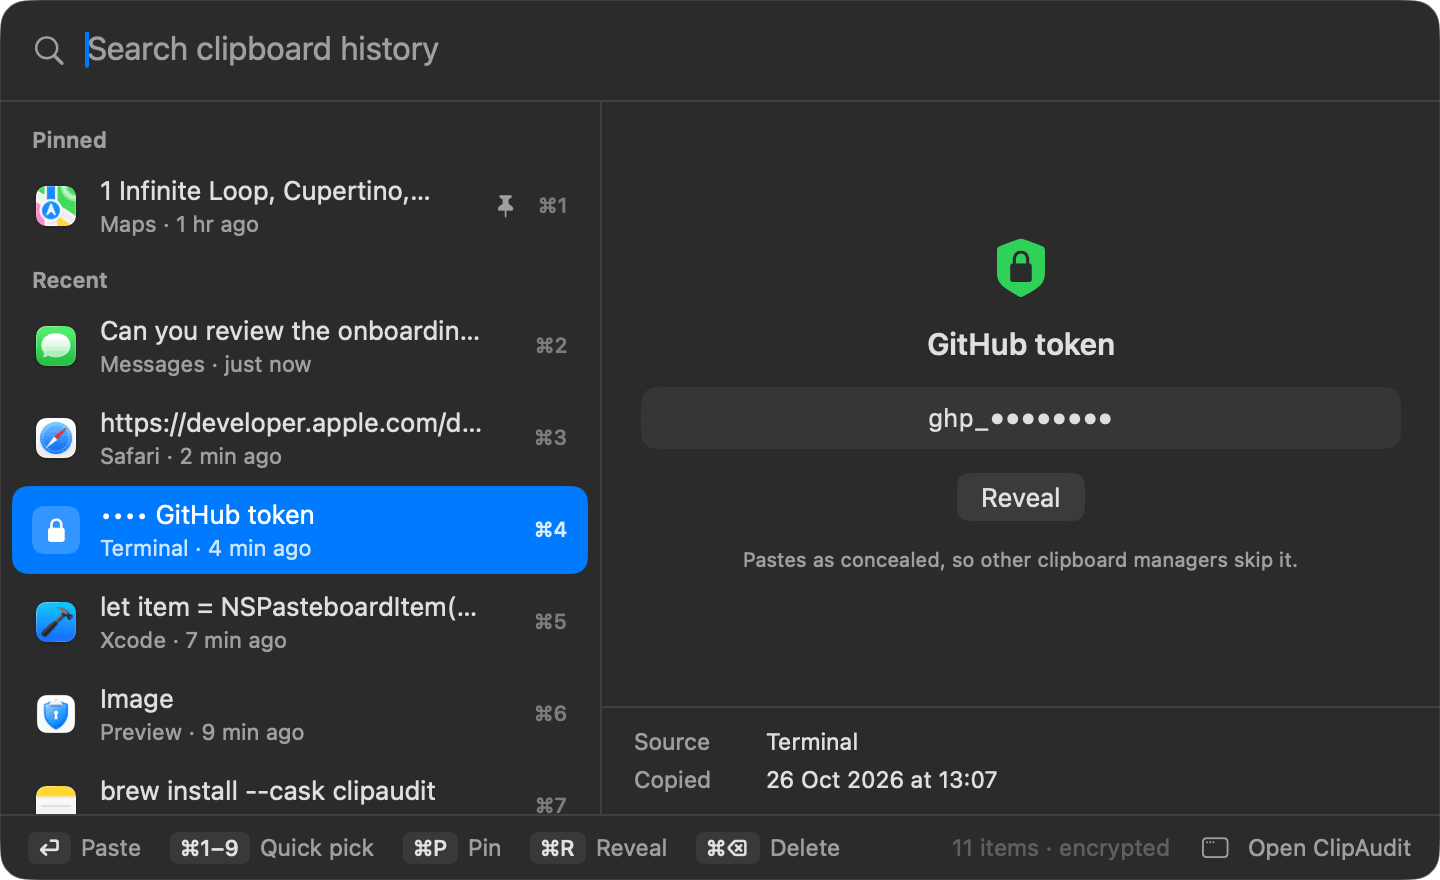Click the Delete action in the footer
Viewport: 1440px width, 880px height.
805,848
